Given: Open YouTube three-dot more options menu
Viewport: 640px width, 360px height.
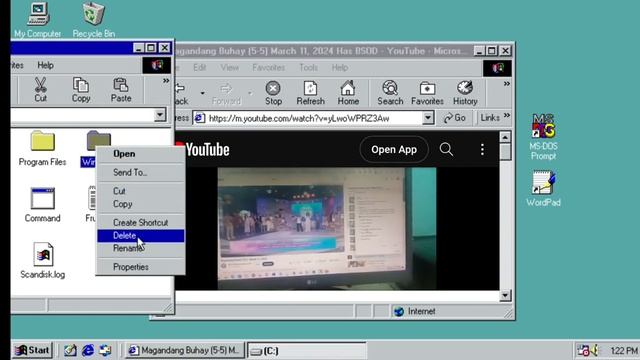Looking at the screenshot, I should click(x=482, y=149).
